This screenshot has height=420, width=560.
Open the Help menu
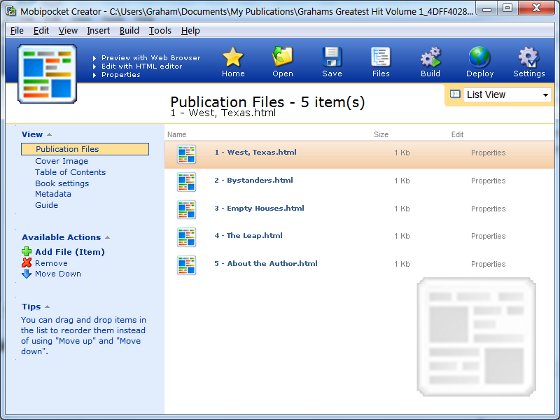click(190, 31)
